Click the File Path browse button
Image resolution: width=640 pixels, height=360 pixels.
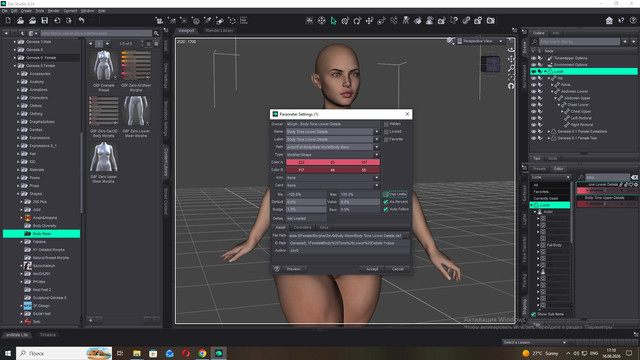pos(406,236)
